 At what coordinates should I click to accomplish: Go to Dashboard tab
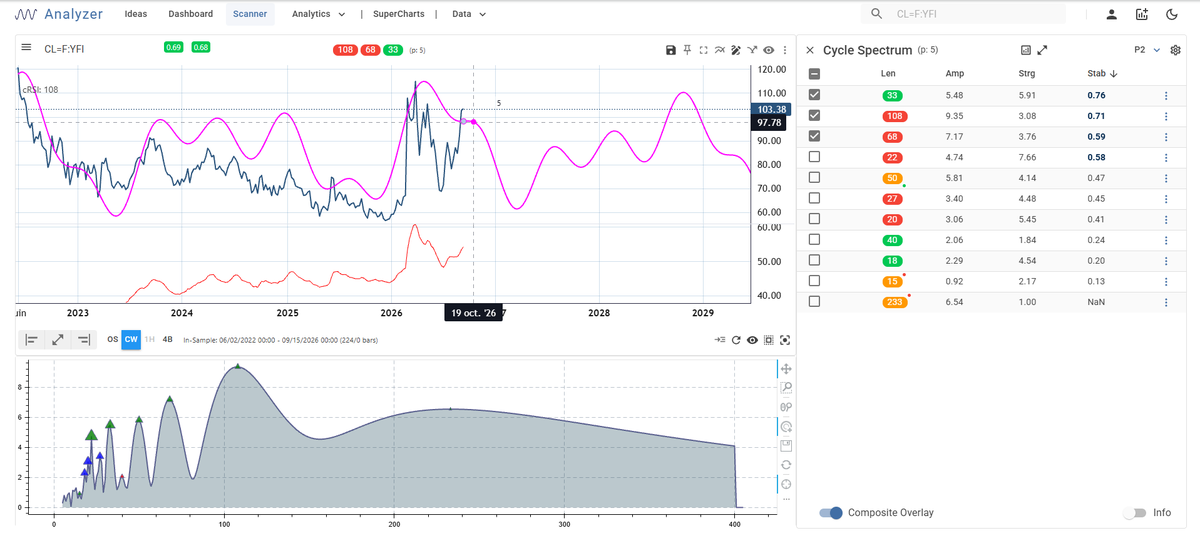click(x=190, y=14)
